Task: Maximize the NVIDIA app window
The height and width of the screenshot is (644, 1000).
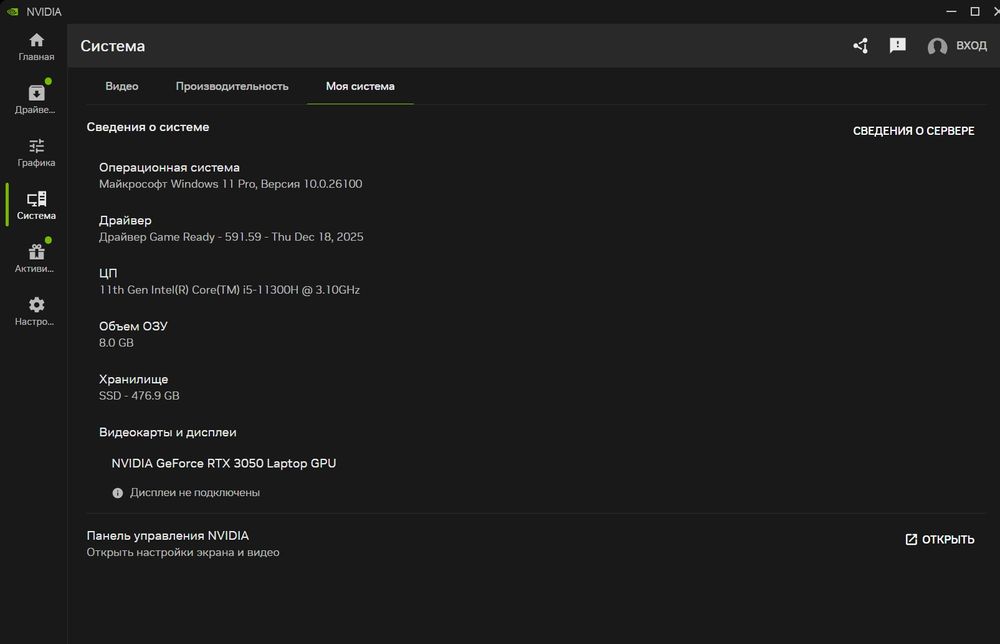Action: click(974, 11)
